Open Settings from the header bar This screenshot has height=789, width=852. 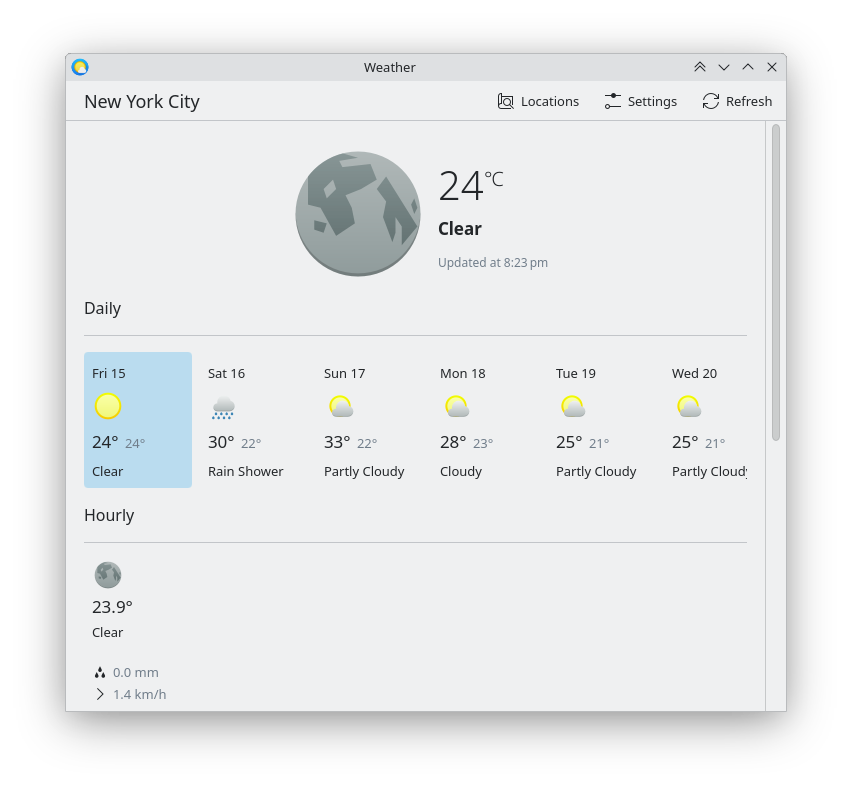[641, 101]
